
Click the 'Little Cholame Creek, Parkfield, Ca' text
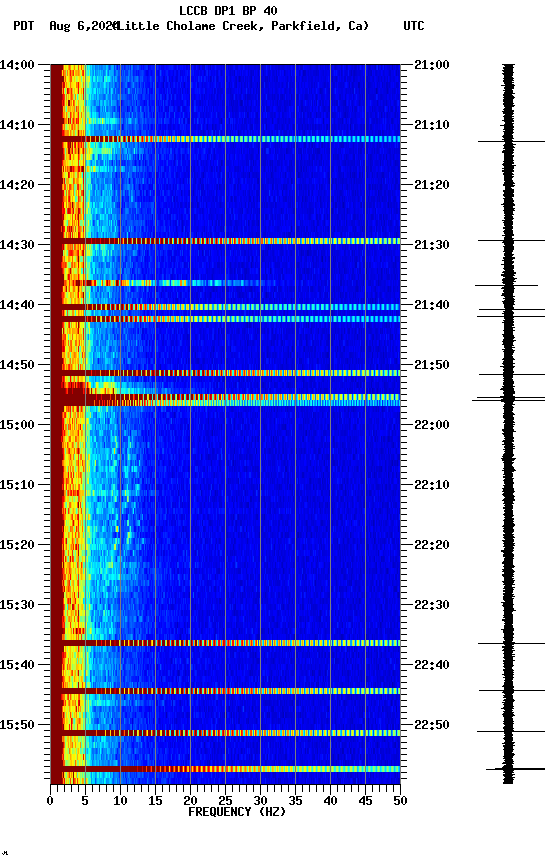click(x=242, y=26)
